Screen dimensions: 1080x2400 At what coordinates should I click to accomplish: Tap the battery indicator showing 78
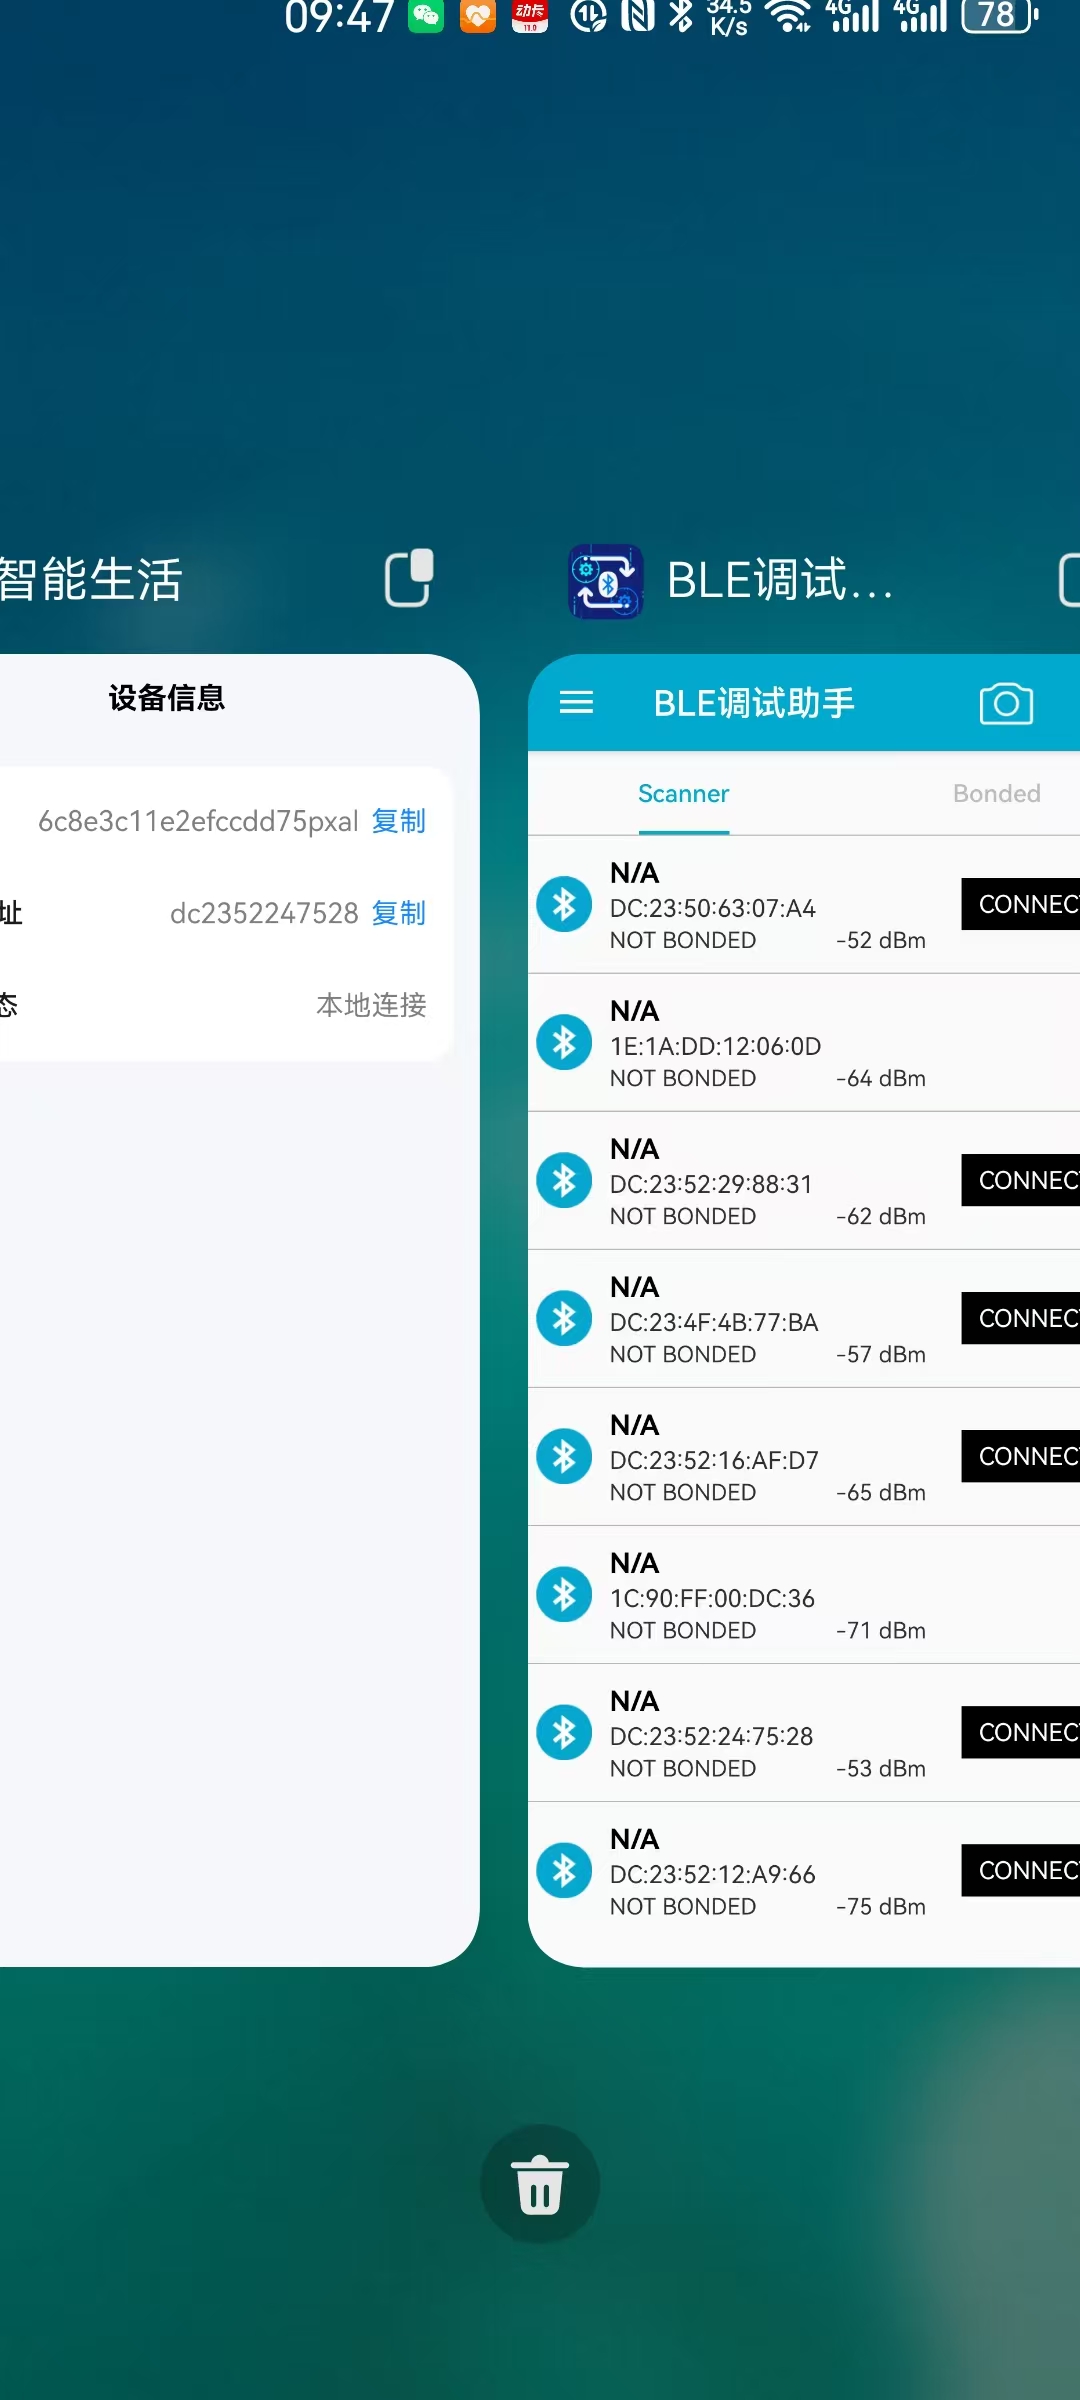(1000, 16)
